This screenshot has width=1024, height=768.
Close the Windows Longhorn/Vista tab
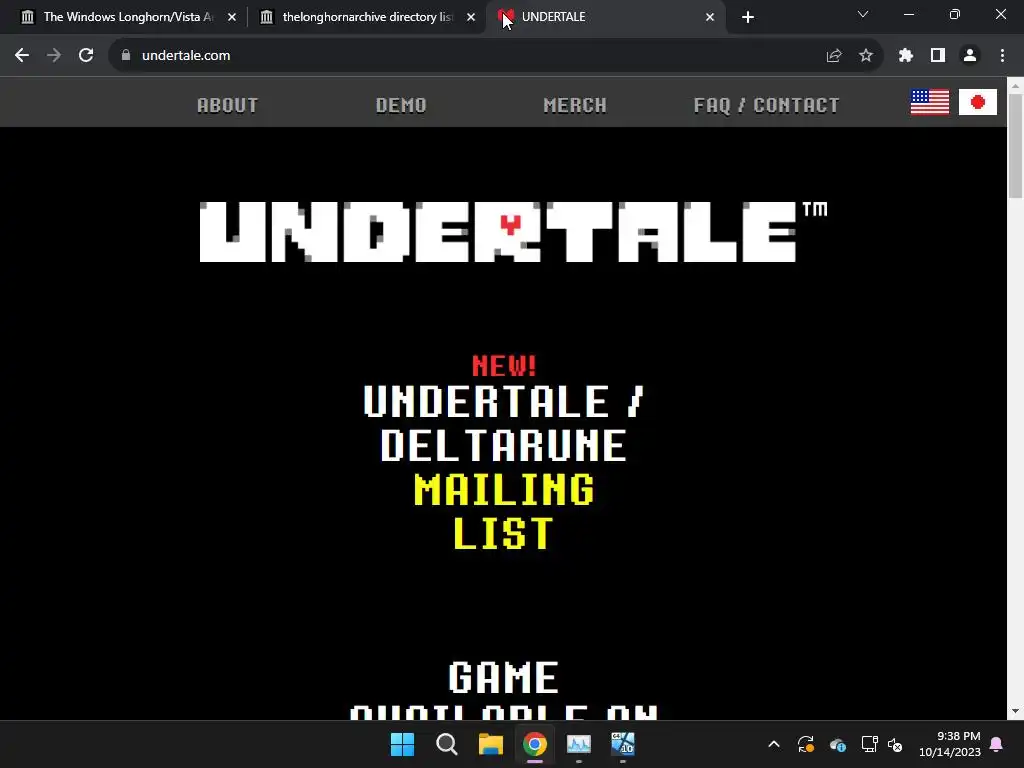(232, 17)
